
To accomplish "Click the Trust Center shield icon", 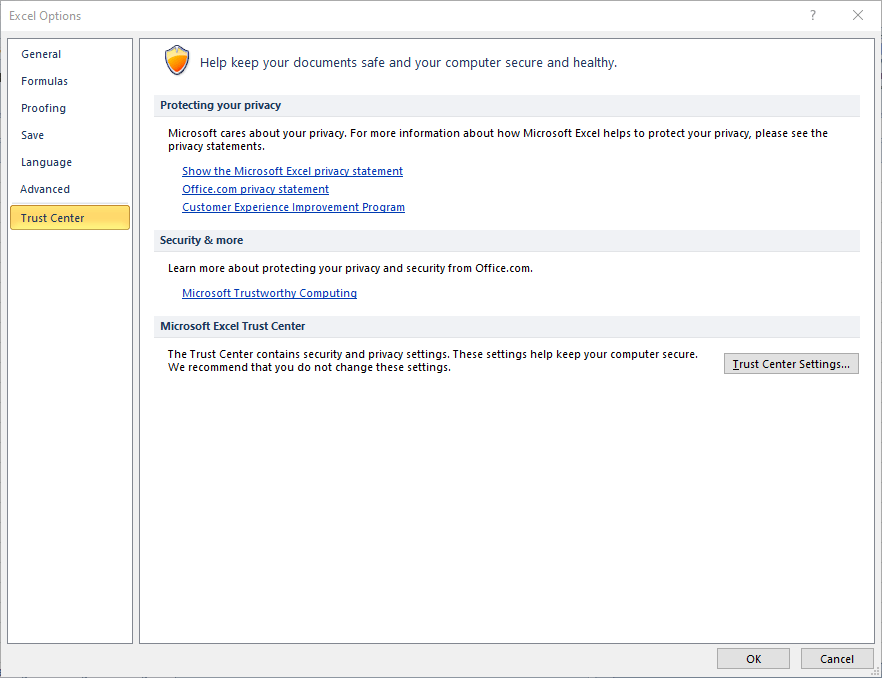I will click(177, 60).
